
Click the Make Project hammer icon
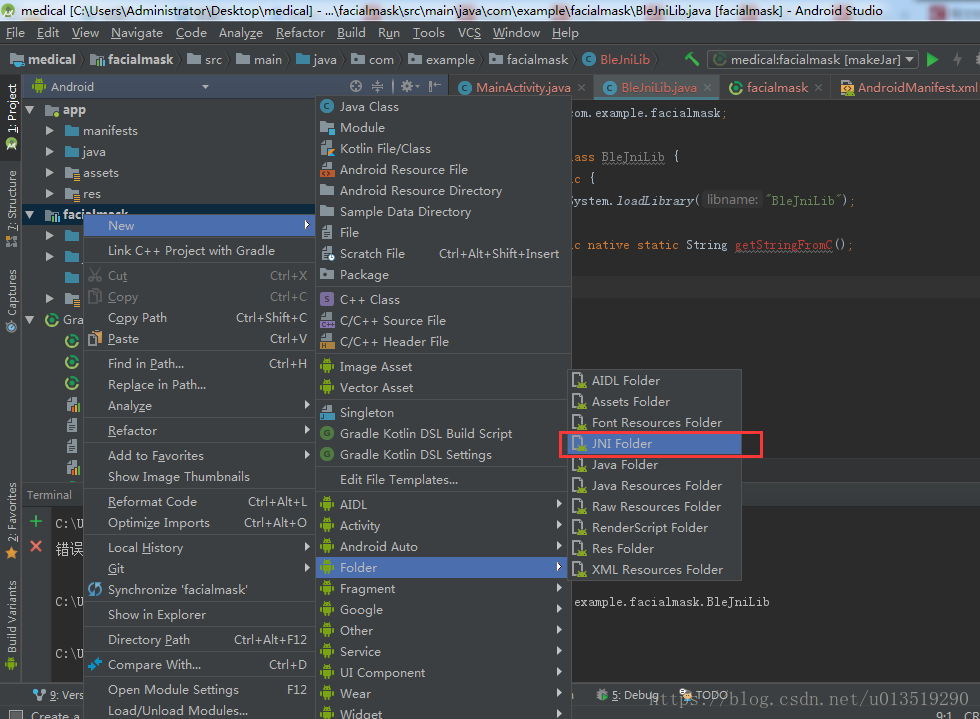coord(692,59)
